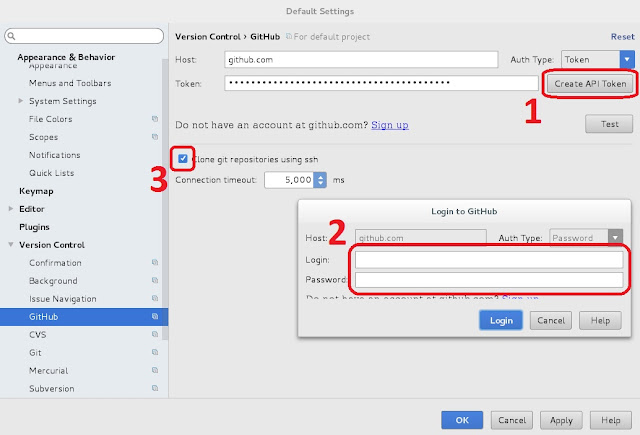This screenshot has width=640, height=435.
Task: Collapse the Version Control tree node
Action: coord(11,244)
